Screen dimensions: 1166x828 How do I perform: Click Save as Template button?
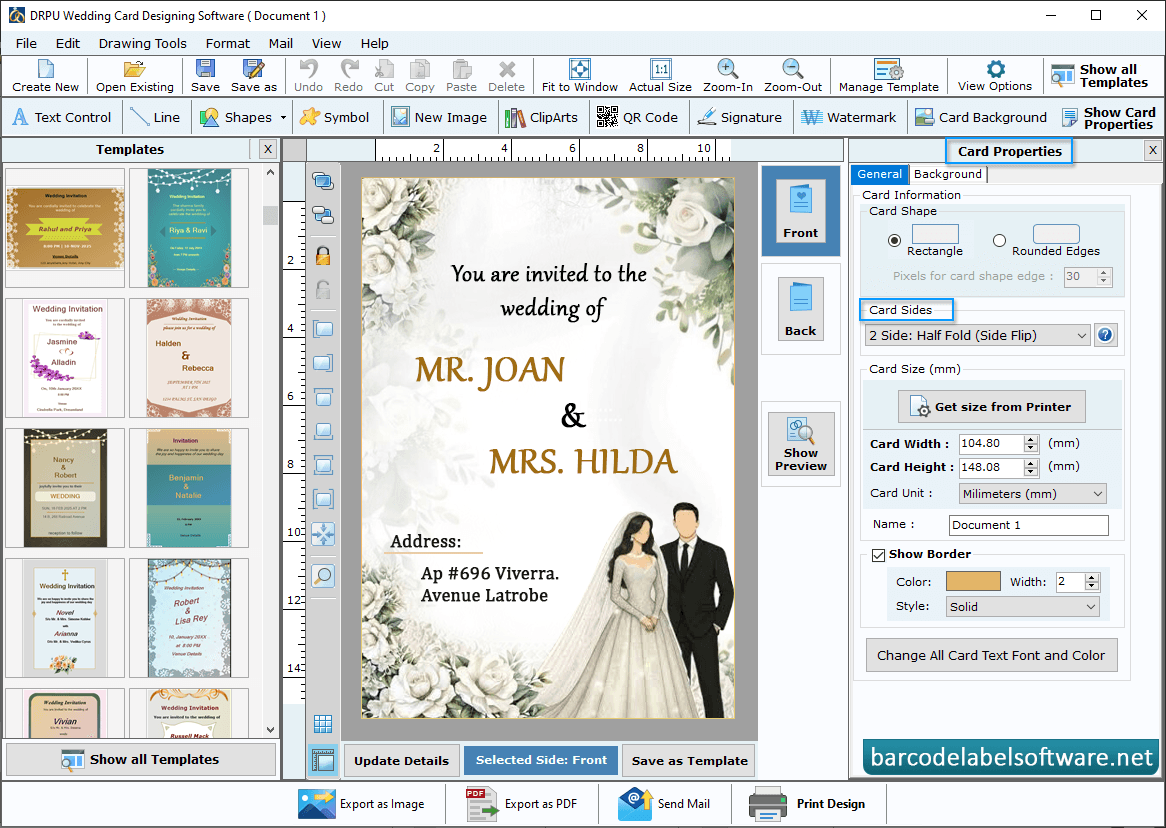tap(689, 760)
